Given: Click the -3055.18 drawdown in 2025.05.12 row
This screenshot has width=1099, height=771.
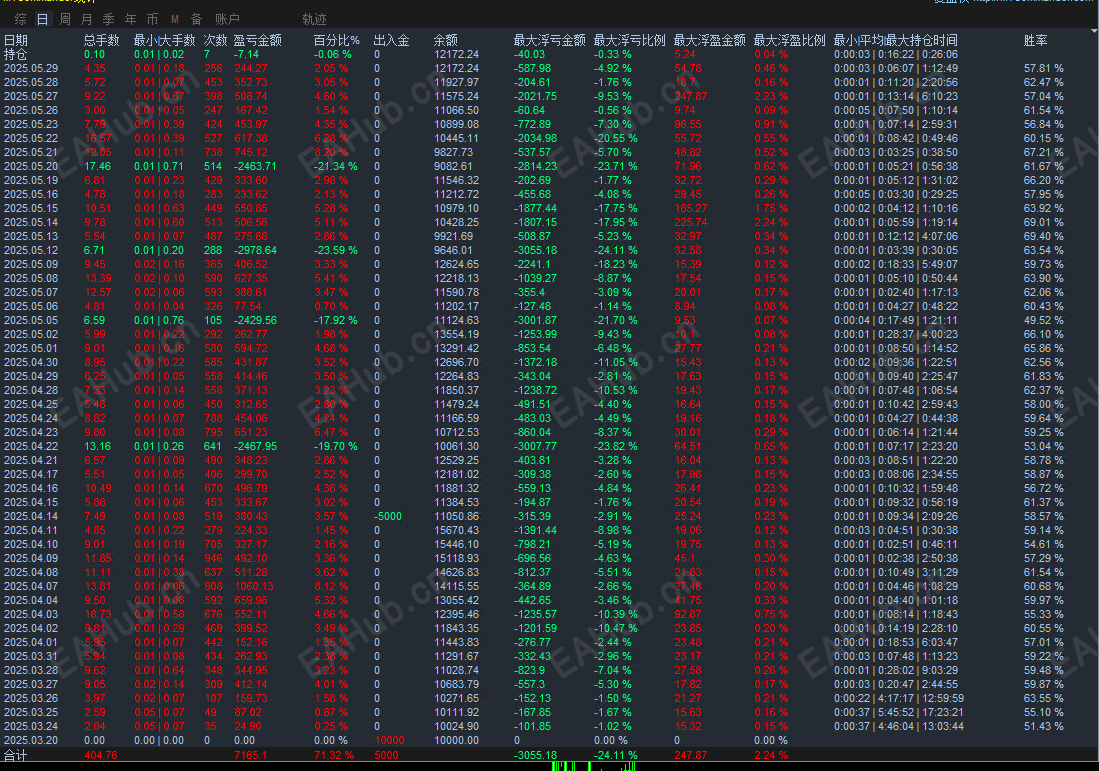Looking at the screenshot, I should (535, 251).
